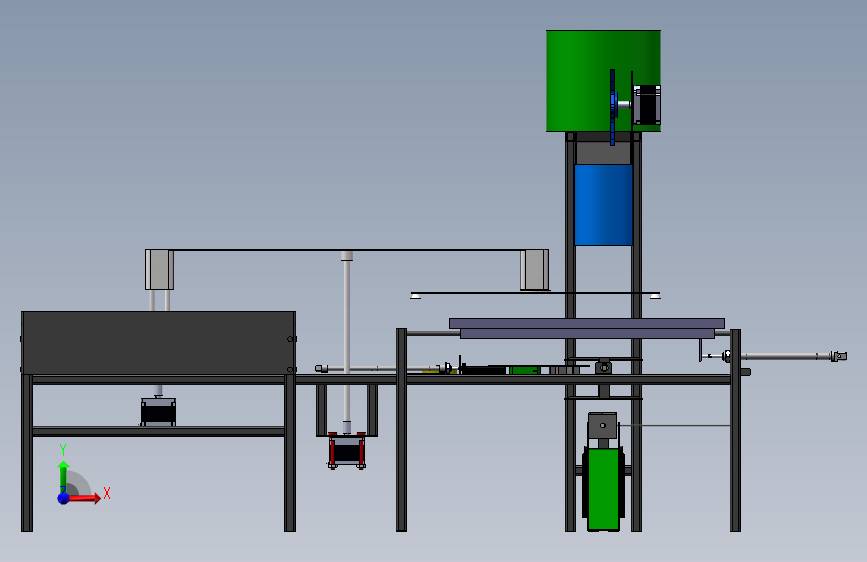Select the stepper motor on the hopper
The width and height of the screenshot is (867, 562).
[647, 105]
